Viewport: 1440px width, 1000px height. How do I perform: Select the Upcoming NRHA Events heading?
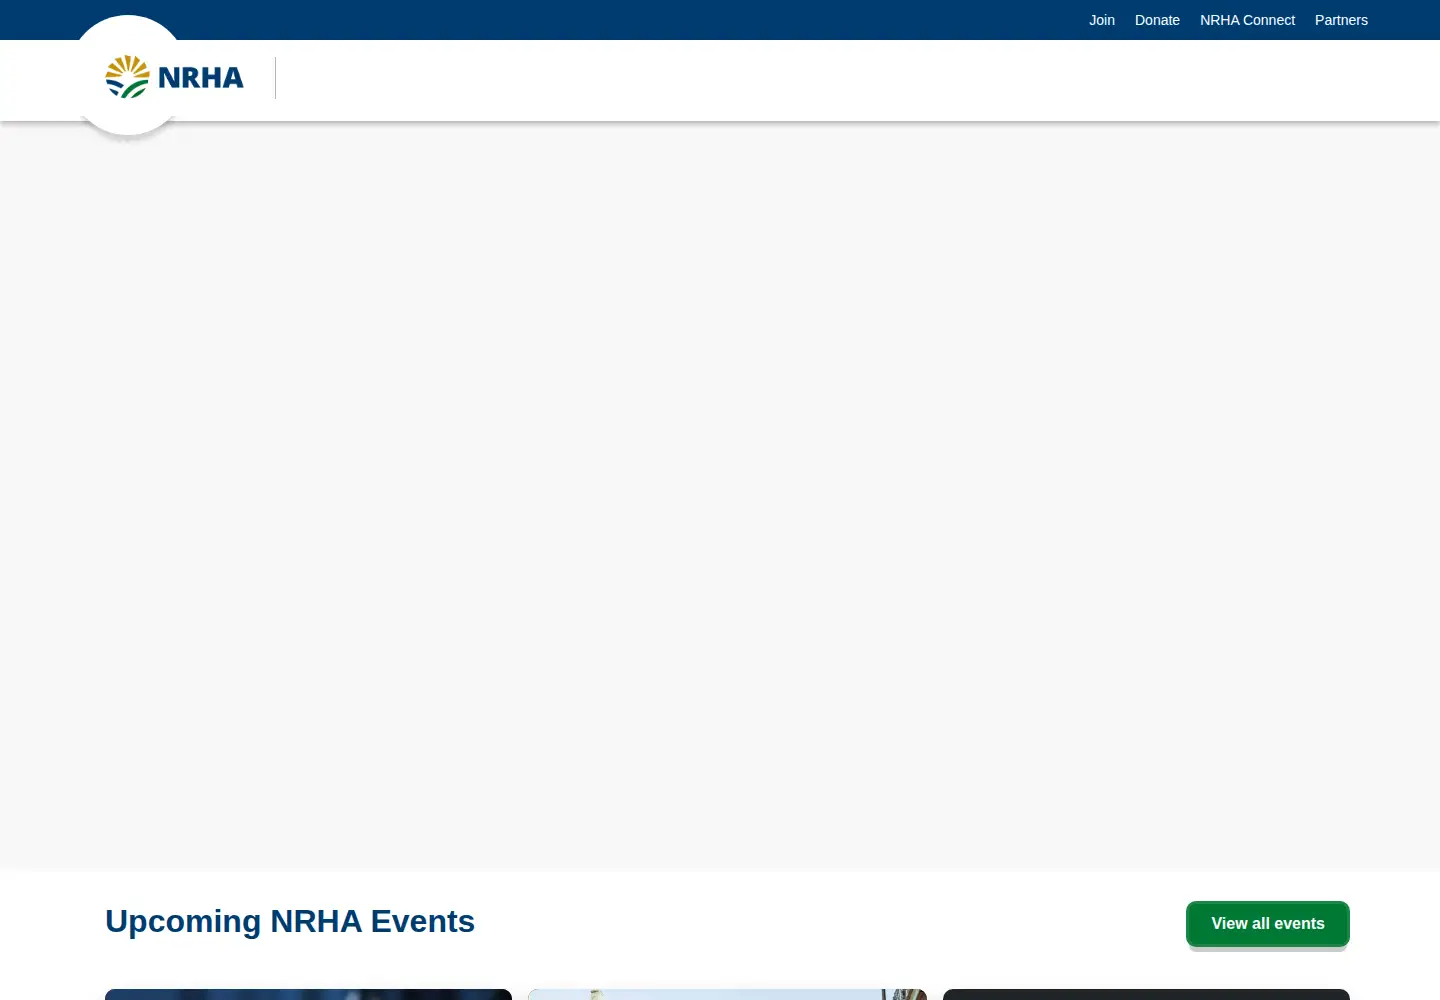pos(290,921)
